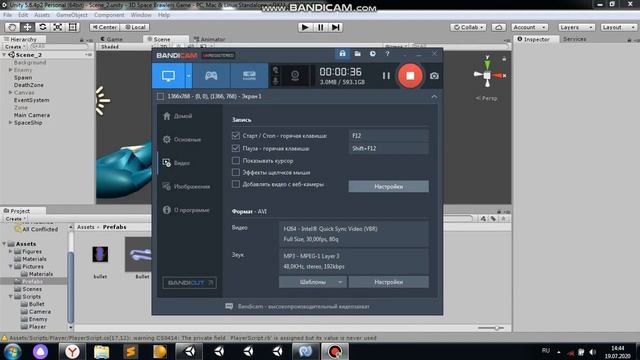Click F12 start/stop hotkey field
The width and height of the screenshot is (640, 360).
pyautogui.click(x=388, y=136)
